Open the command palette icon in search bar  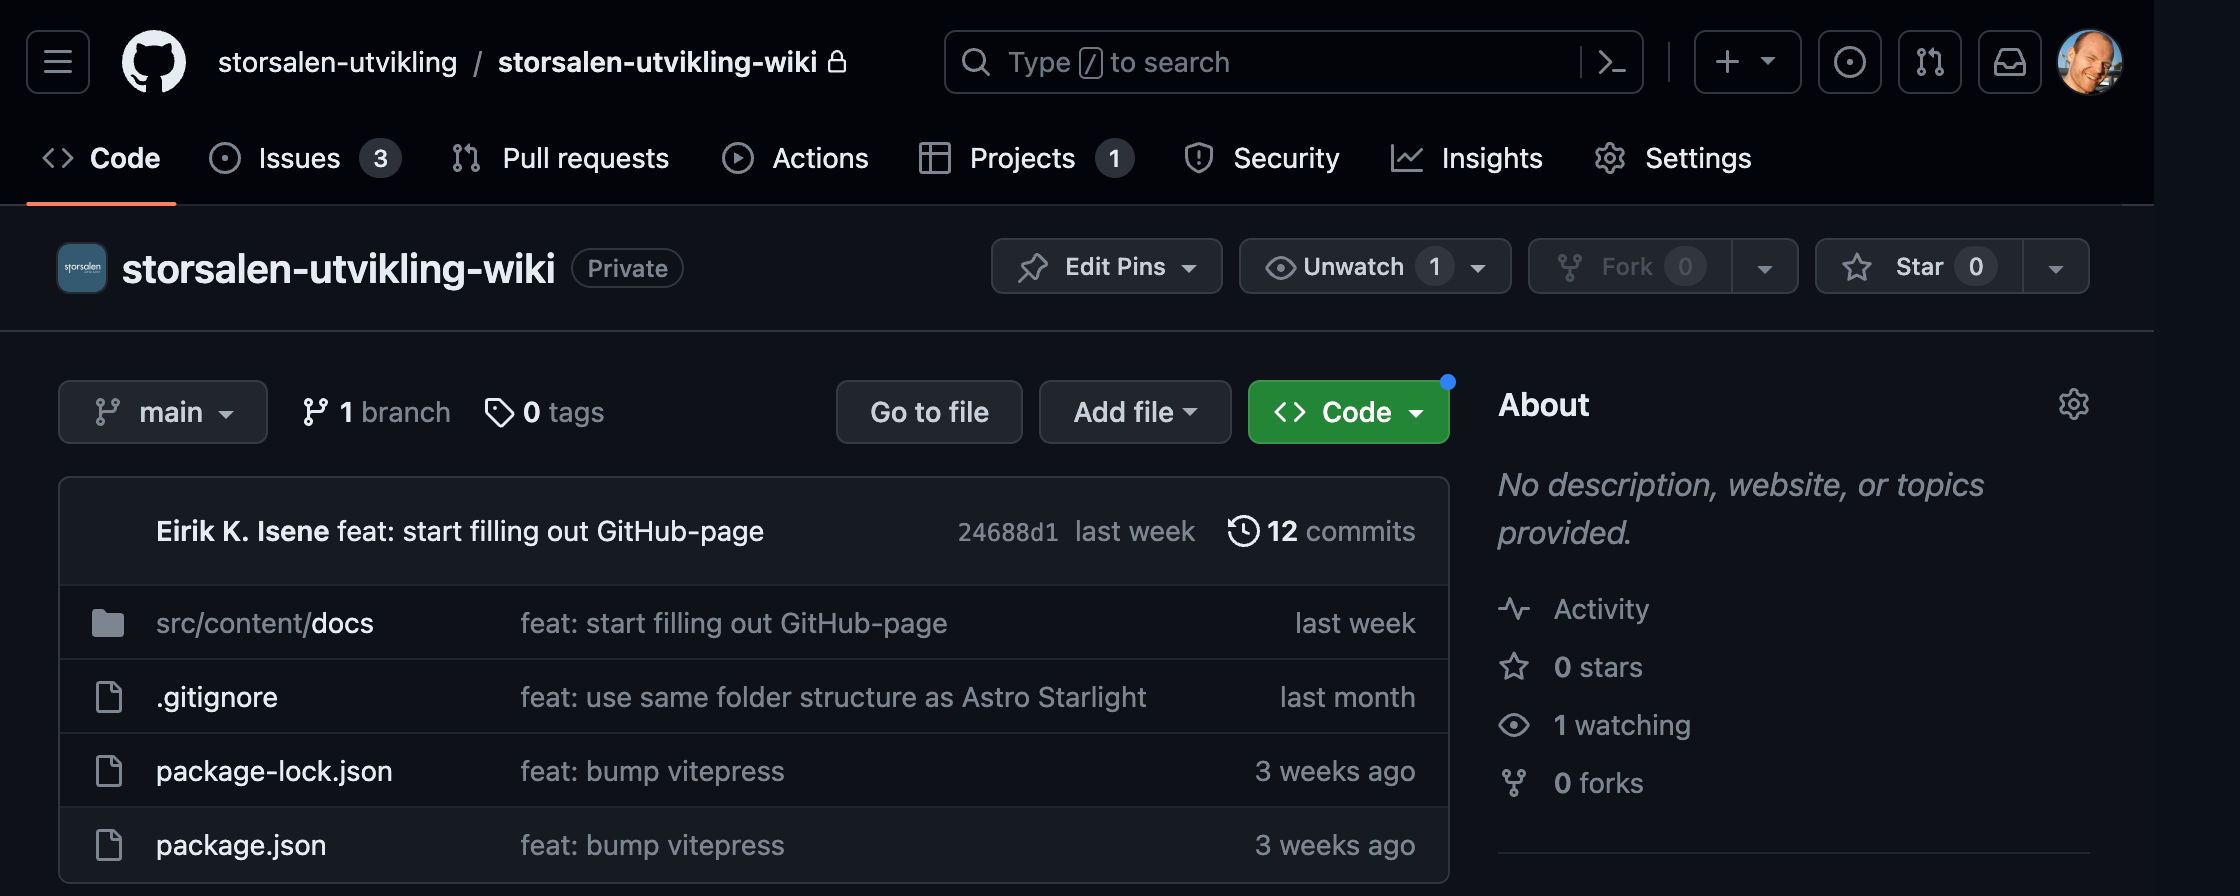pos(1611,62)
